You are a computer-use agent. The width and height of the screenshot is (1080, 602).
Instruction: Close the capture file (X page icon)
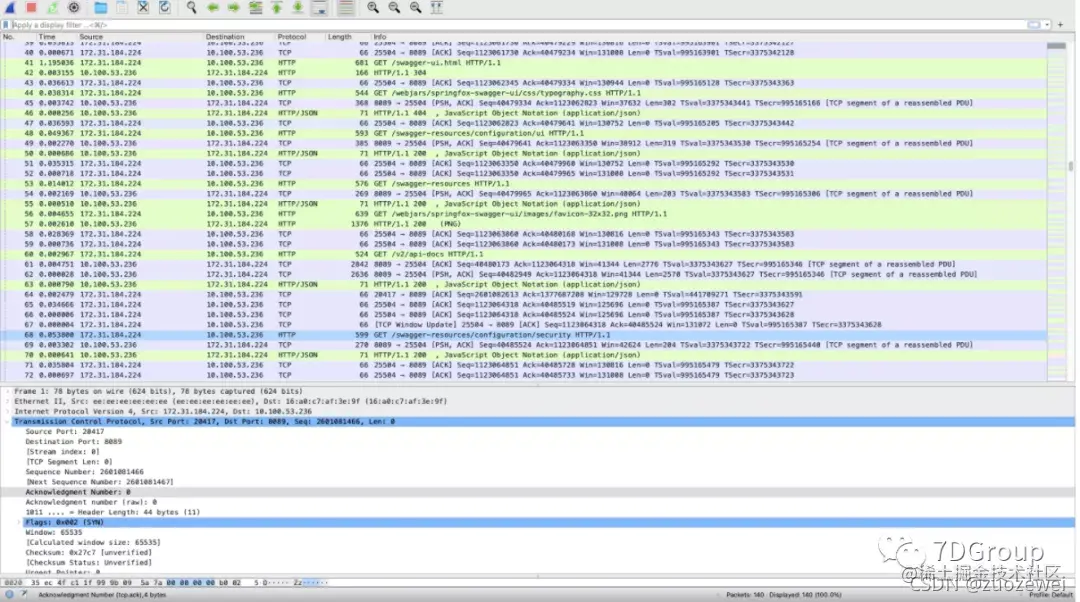pos(143,8)
